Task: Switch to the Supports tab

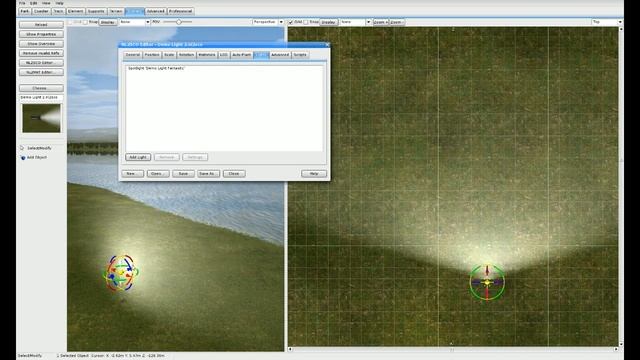Action: (96, 11)
